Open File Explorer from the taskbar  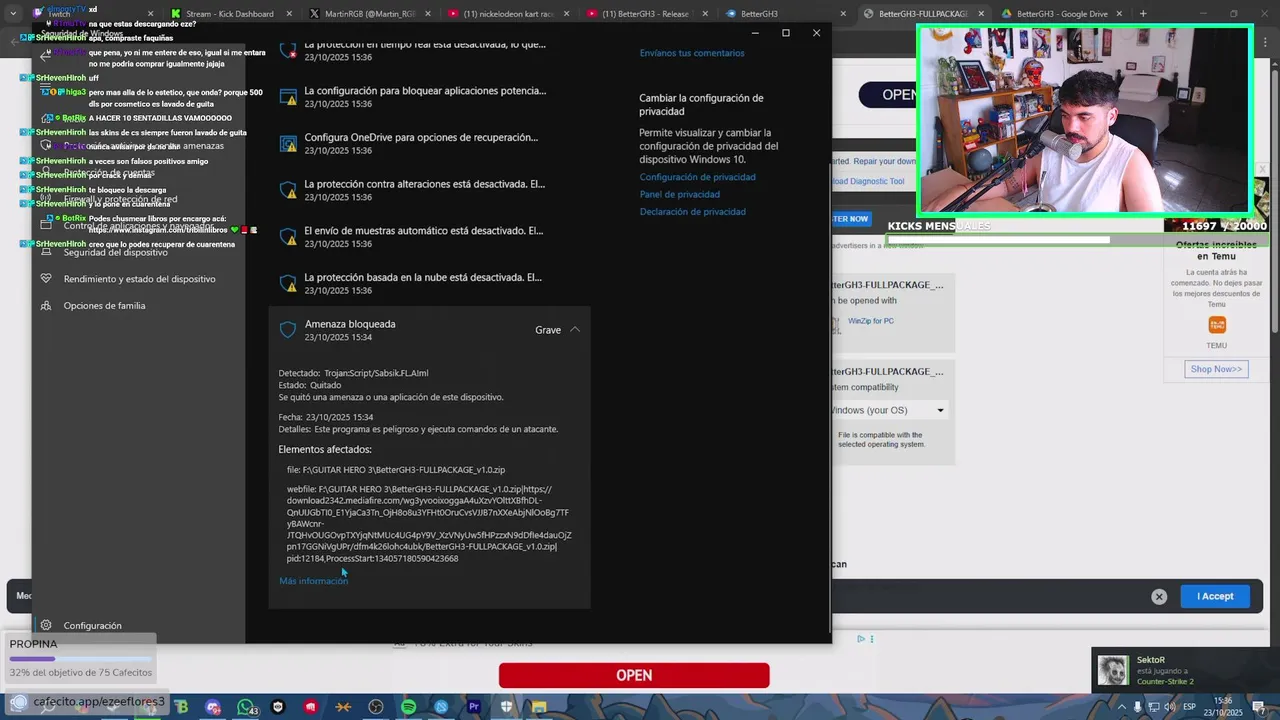pyautogui.click(x=539, y=707)
